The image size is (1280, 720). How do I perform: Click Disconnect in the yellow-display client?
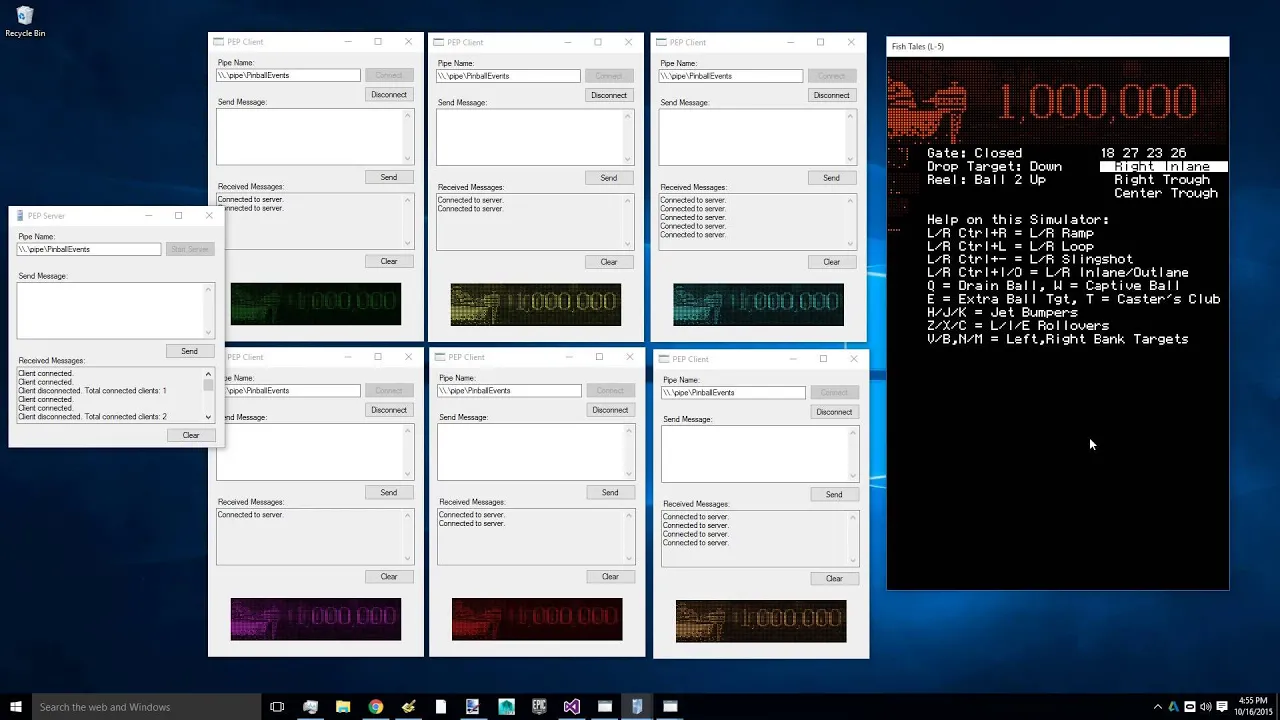[x=609, y=95]
